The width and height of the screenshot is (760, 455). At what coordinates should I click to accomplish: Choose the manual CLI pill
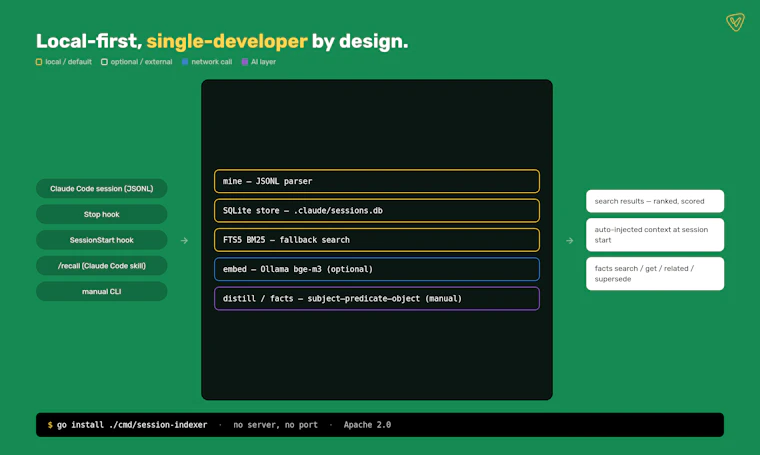[x=102, y=291]
